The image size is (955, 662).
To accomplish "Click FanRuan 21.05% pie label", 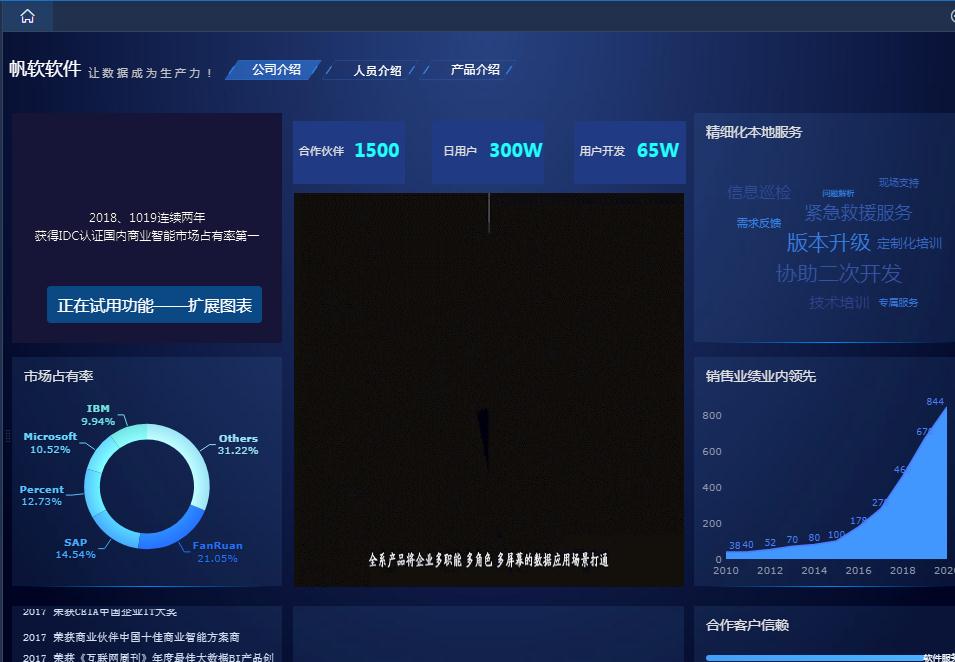I will click(x=217, y=552).
